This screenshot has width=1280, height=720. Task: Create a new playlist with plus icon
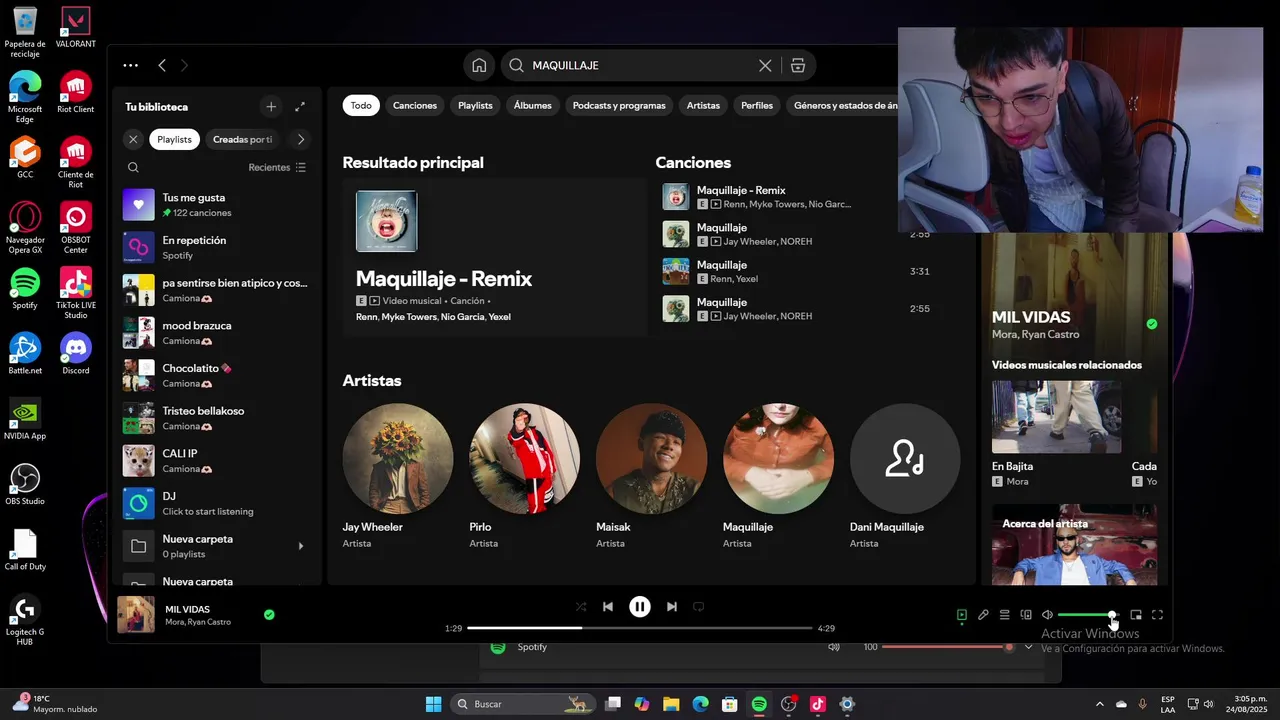pos(271,106)
